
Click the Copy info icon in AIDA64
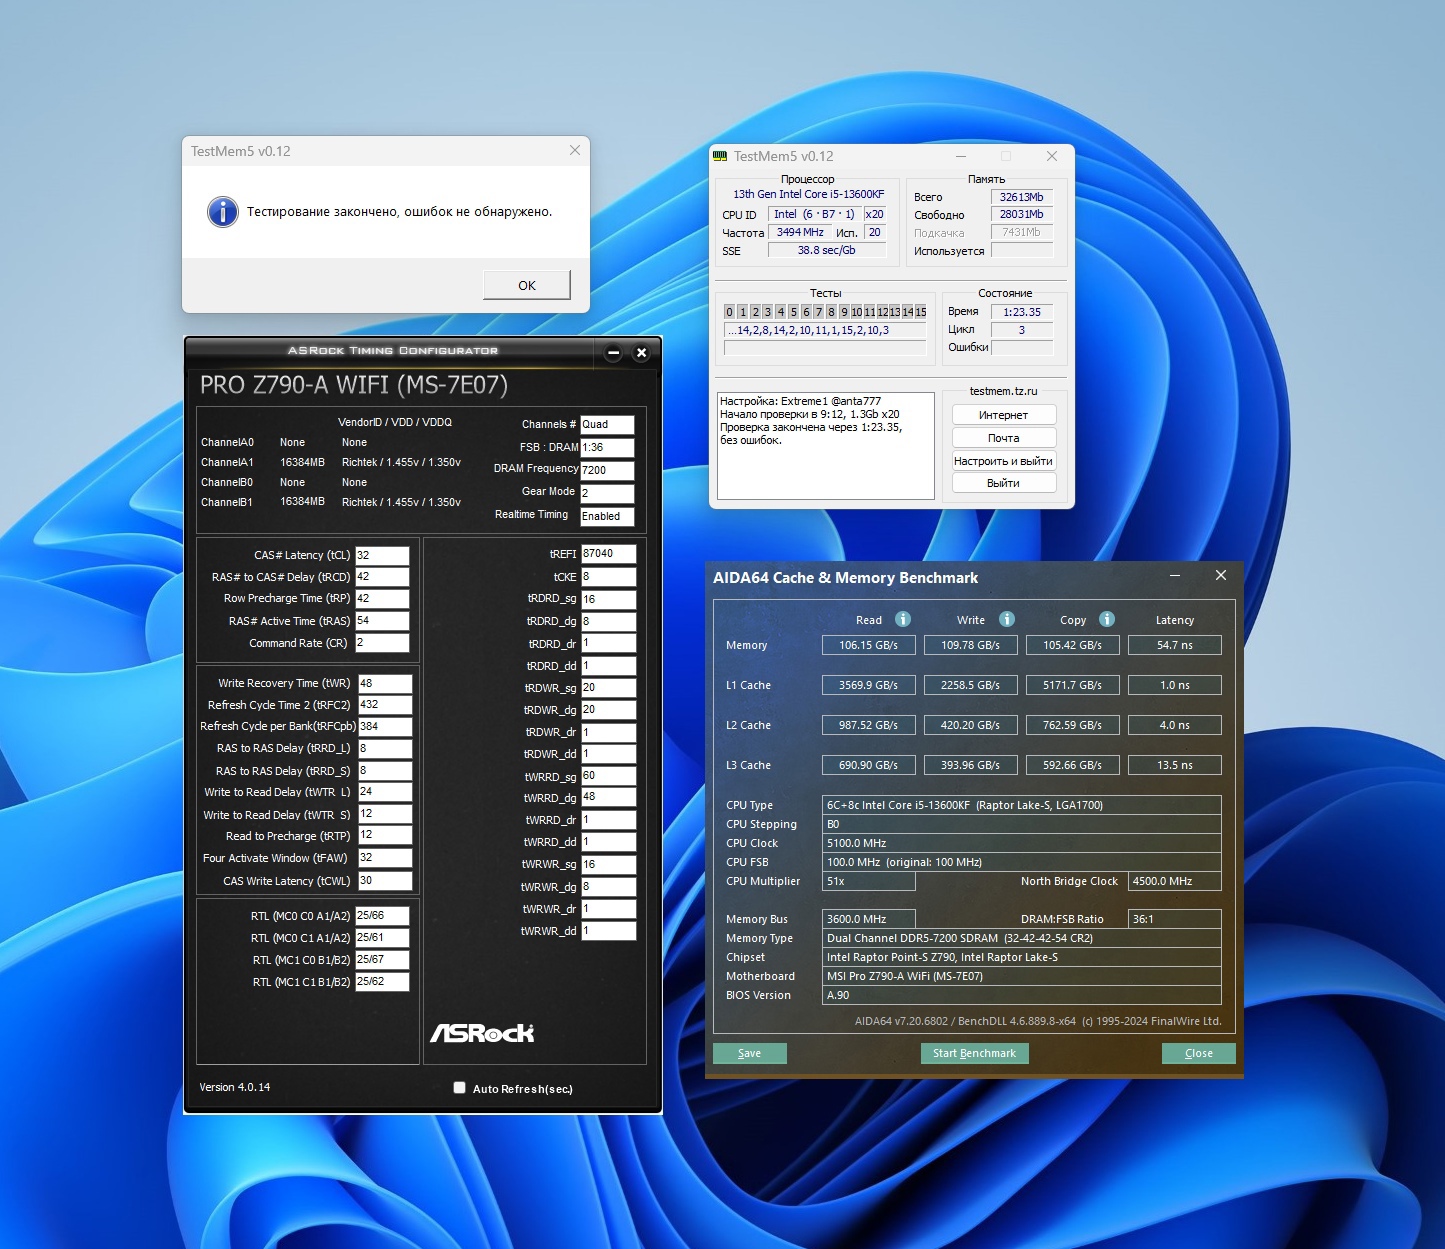pyautogui.click(x=1107, y=619)
